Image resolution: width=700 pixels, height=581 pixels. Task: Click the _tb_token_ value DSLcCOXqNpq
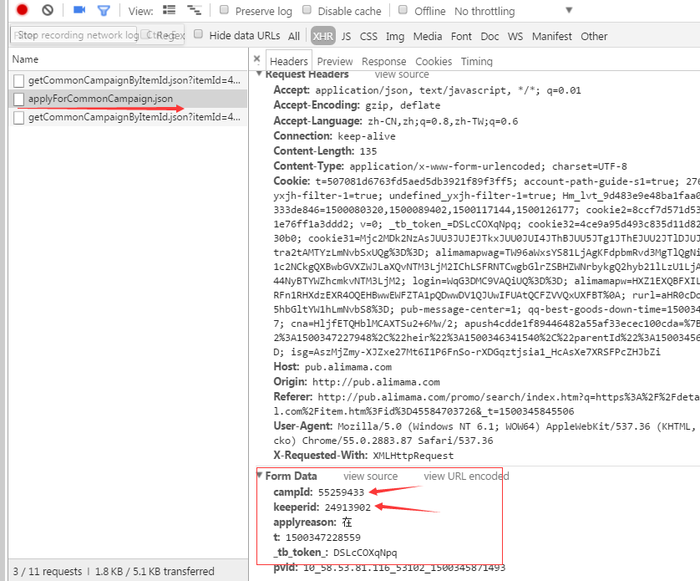[x=365, y=553]
